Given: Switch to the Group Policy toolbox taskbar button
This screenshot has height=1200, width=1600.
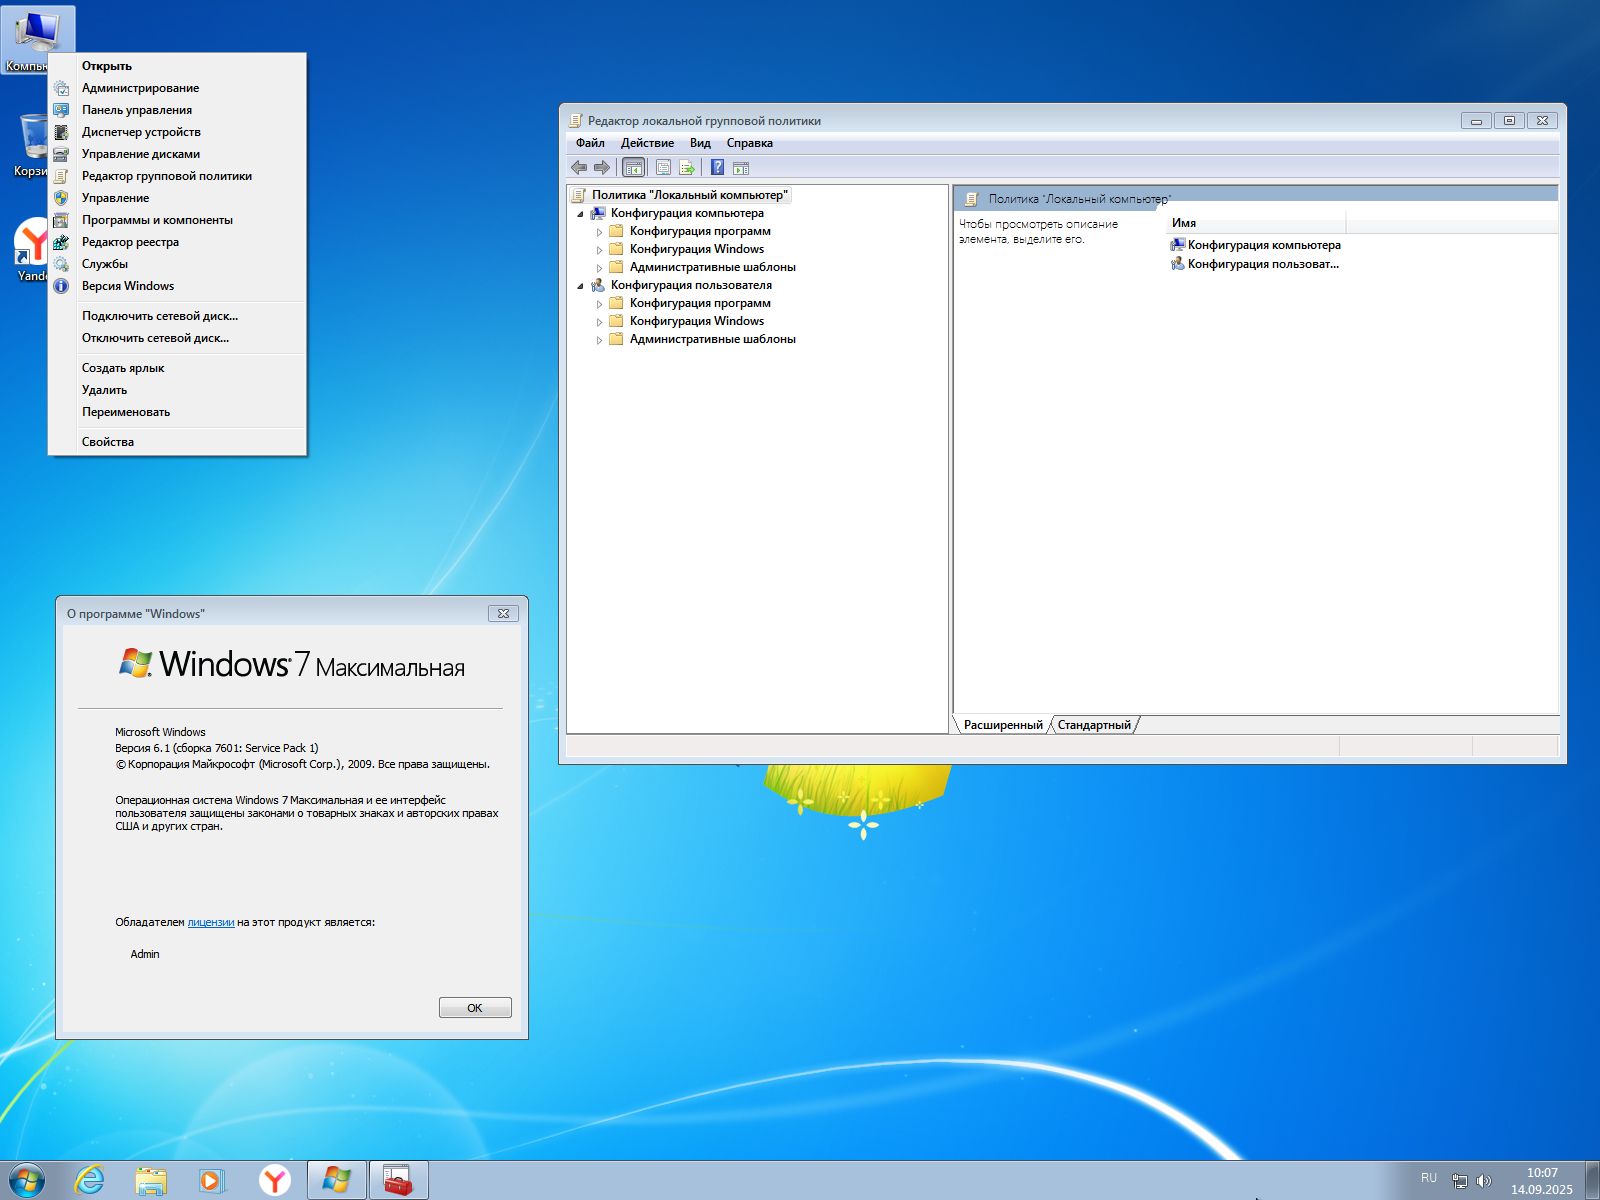Looking at the screenshot, I should pyautogui.click(x=399, y=1181).
